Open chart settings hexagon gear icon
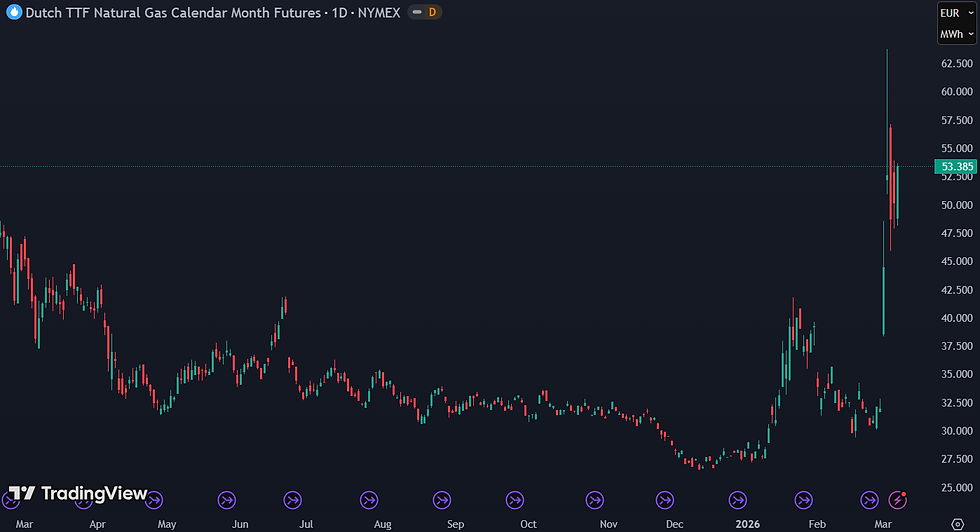This screenshot has height=532, width=980. (958, 524)
